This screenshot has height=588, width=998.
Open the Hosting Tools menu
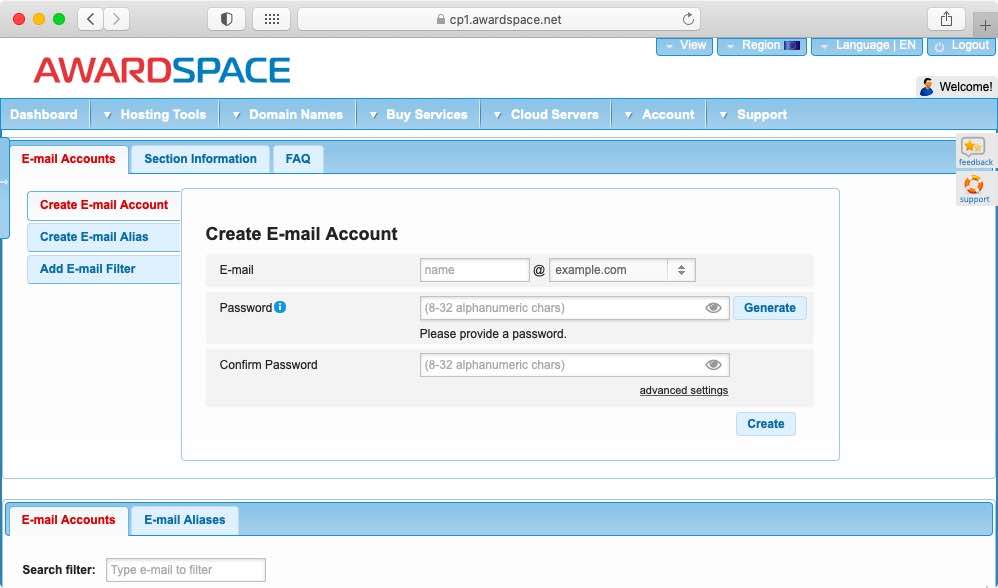162,114
